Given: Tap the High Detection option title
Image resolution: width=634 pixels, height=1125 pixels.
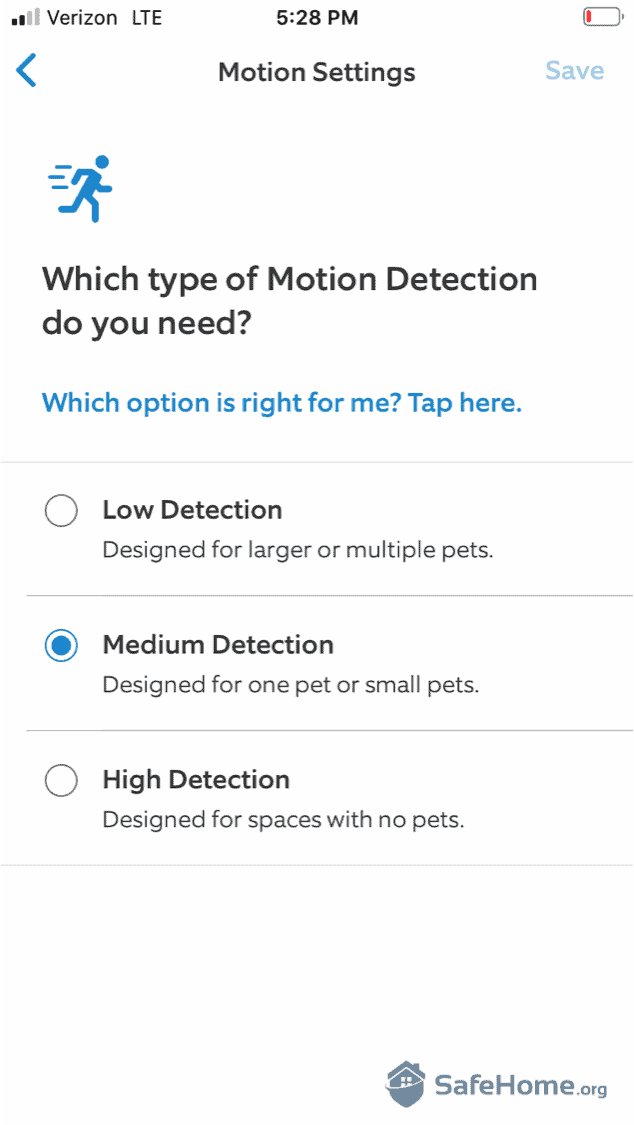Looking at the screenshot, I should pyautogui.click(x=196, y=780).
